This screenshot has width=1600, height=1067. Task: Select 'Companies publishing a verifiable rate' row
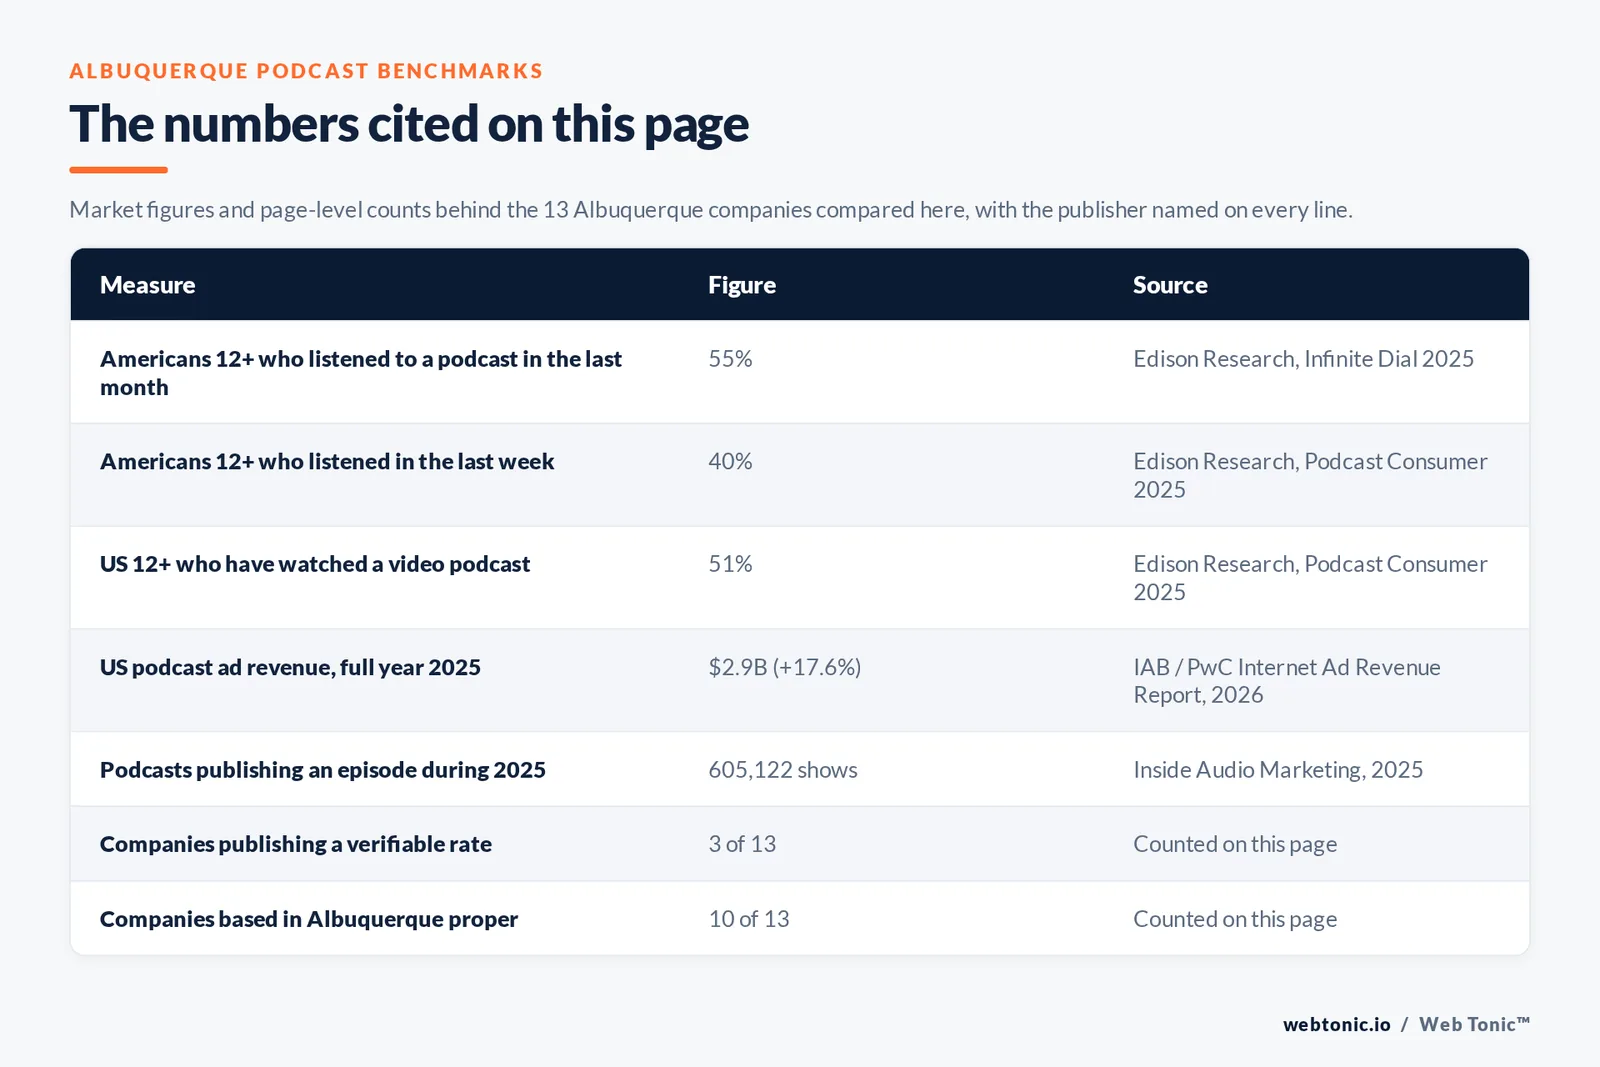[x=800, y=844]
